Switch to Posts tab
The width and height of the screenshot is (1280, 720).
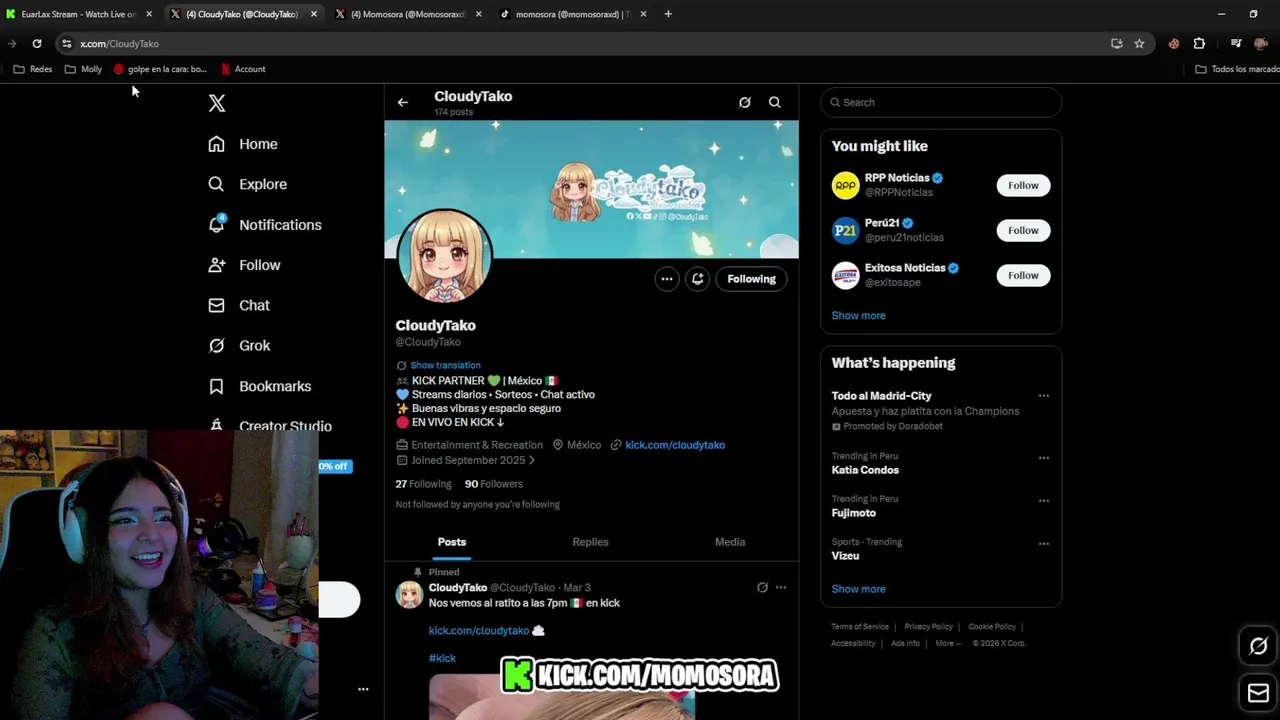click(452, 542)
